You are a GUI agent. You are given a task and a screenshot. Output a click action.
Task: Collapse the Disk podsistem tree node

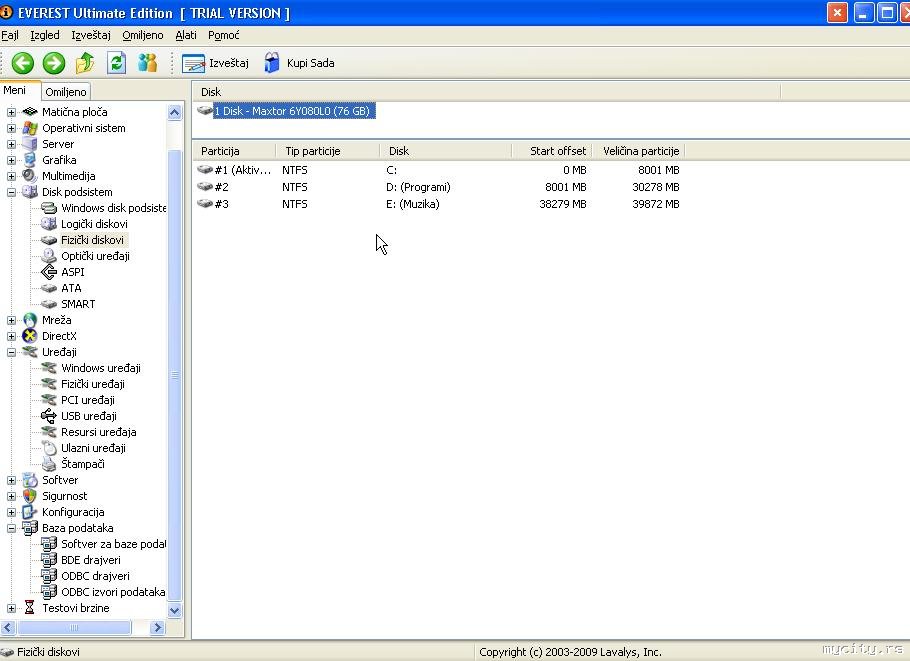11,192
